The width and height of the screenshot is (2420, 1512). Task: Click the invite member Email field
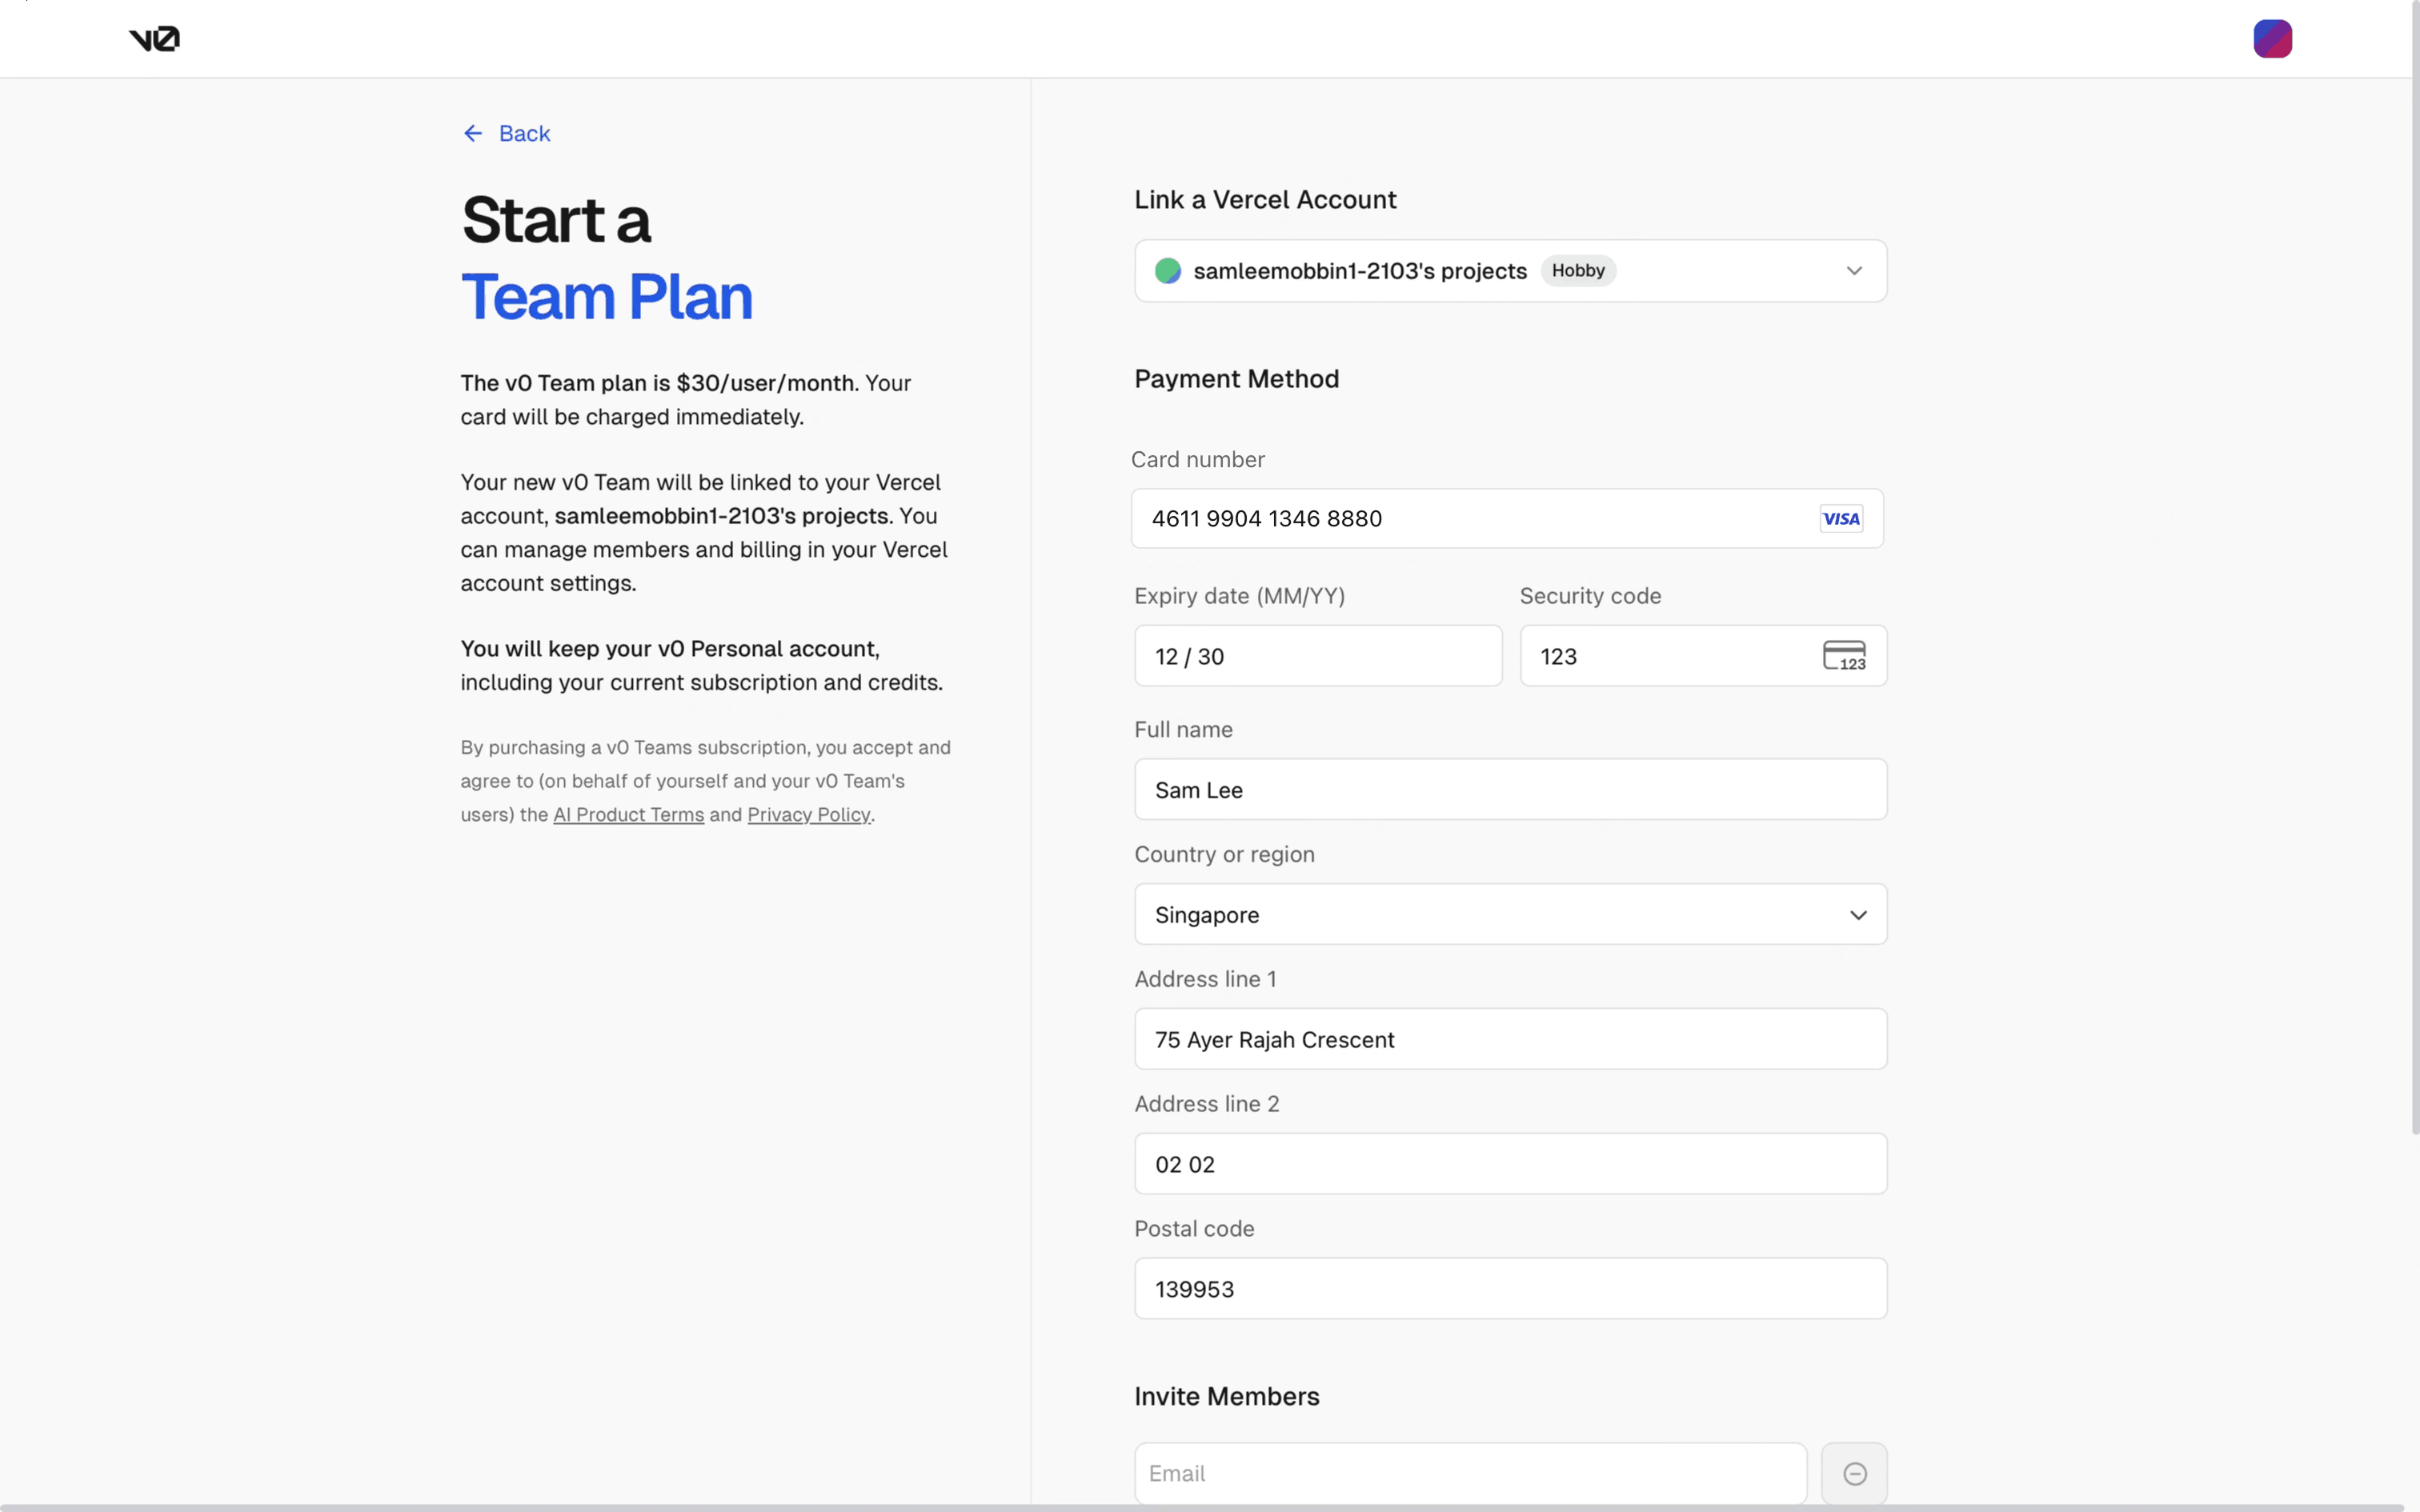tap(1469, 1473)
